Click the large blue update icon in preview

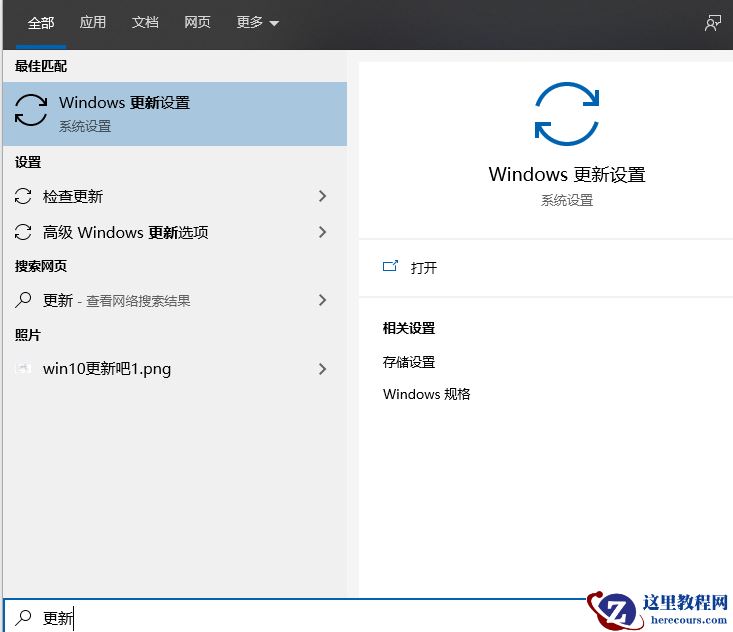[x=567, y=114]
